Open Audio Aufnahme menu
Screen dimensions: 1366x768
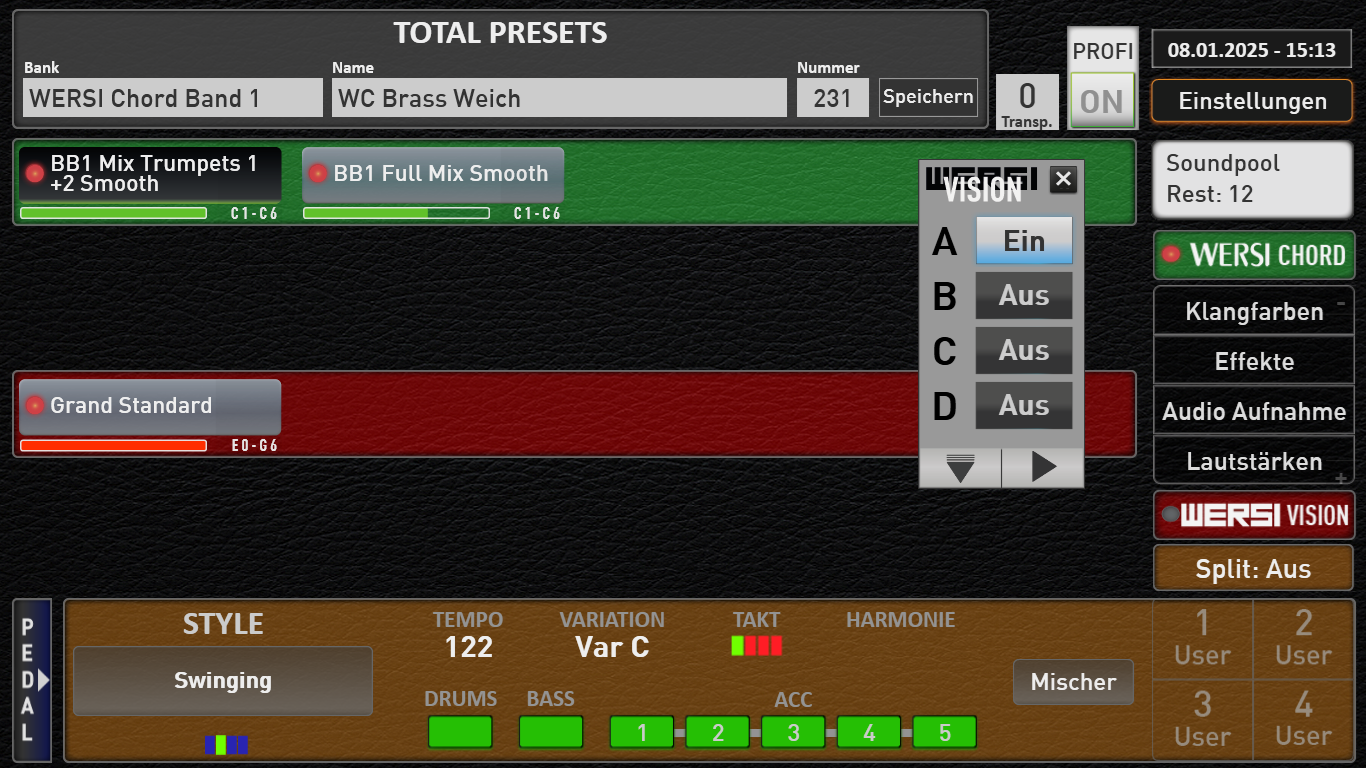pyautogui.click(x=1254, y=411)
